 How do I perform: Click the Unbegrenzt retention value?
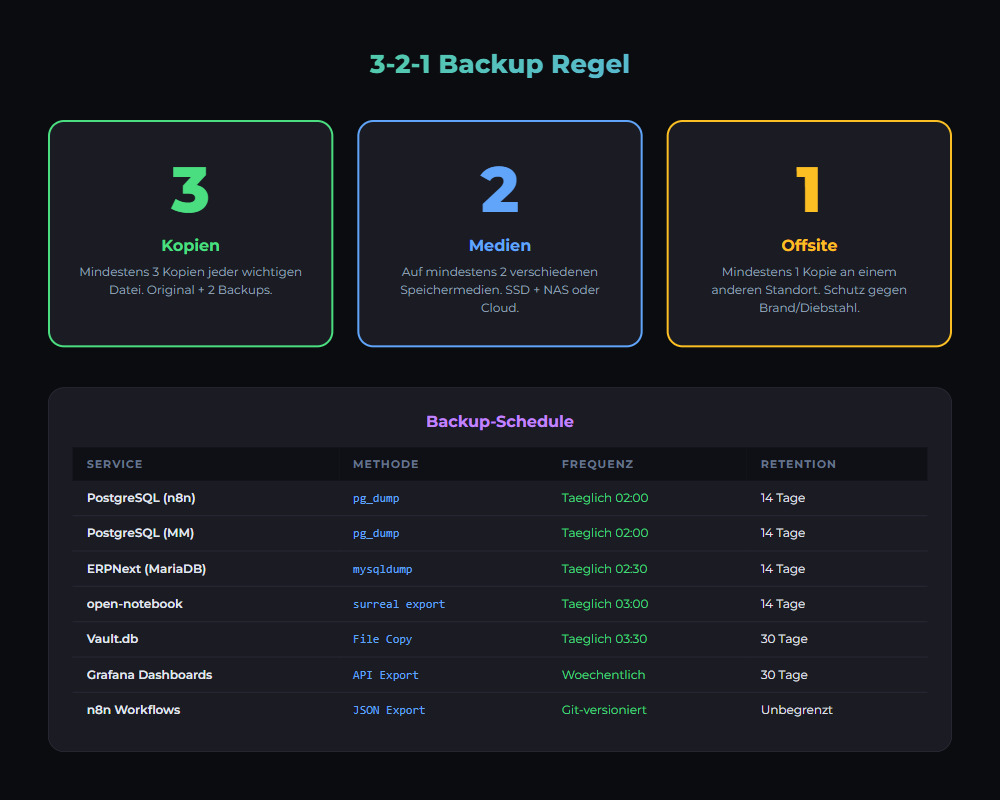point(797,710)
